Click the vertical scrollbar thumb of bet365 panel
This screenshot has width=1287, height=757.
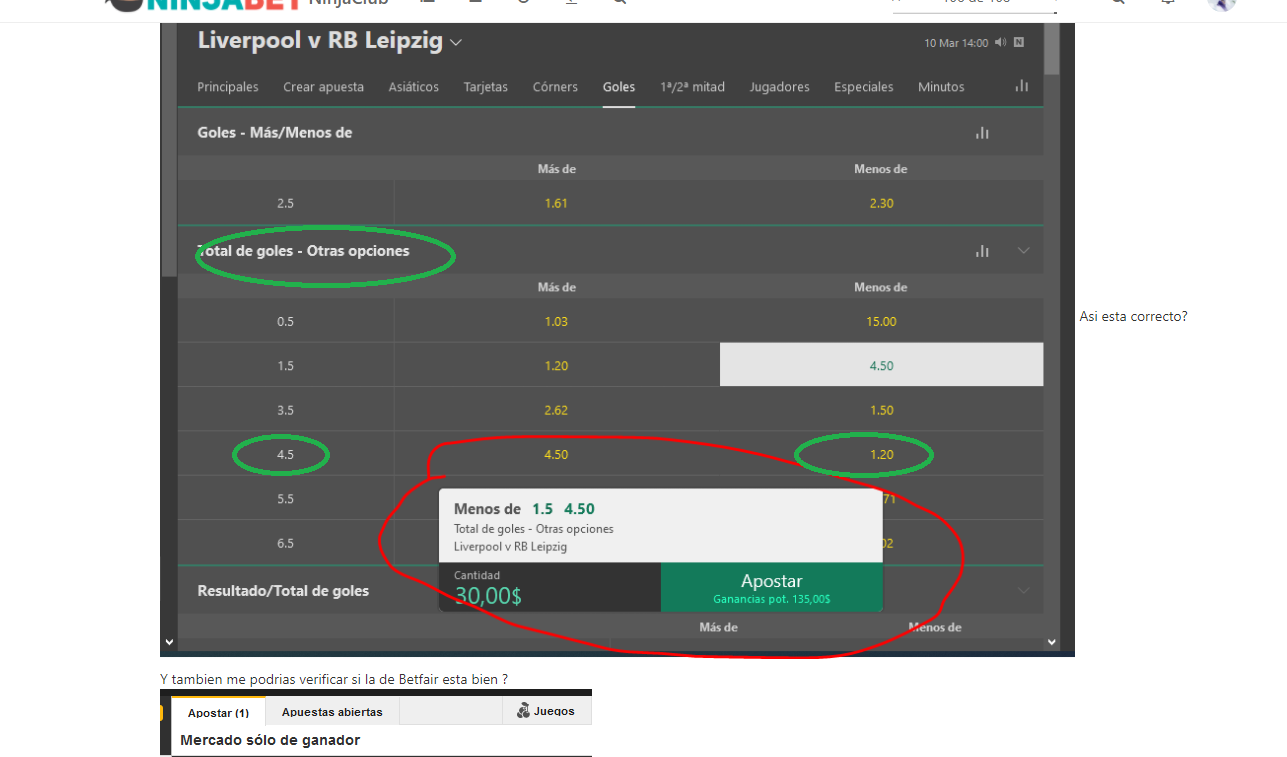click(1051, 48)
